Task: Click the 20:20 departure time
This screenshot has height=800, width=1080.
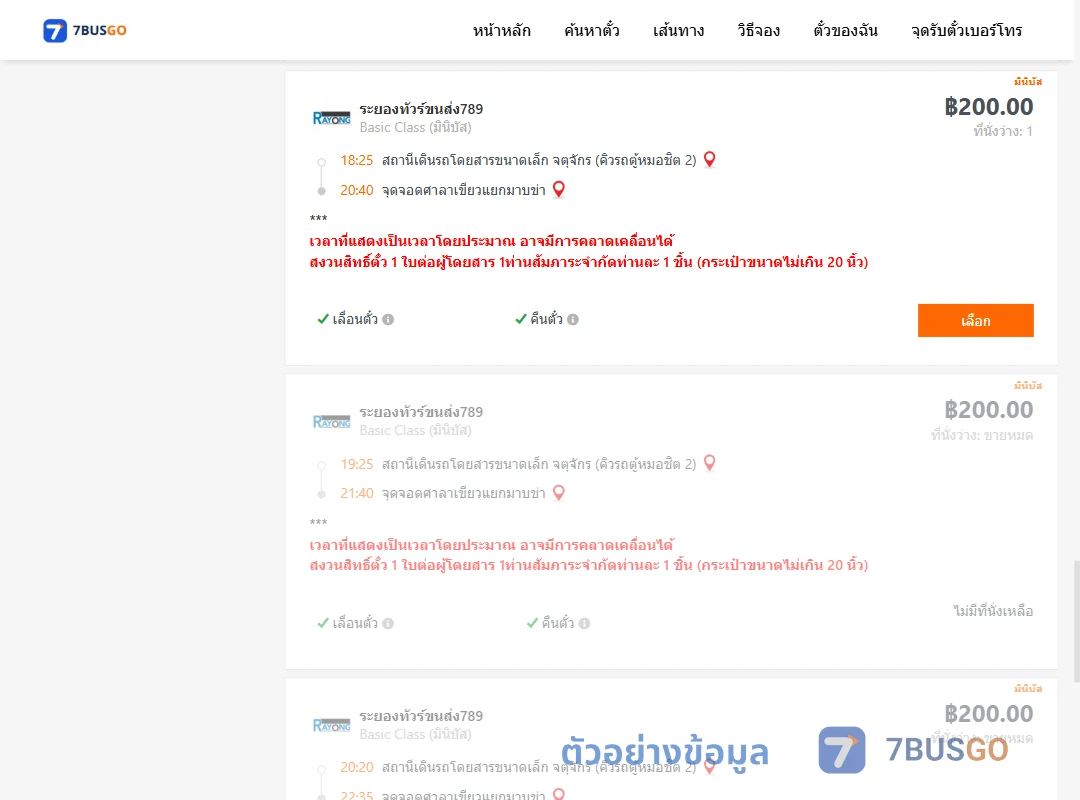Action: point(356,768)
